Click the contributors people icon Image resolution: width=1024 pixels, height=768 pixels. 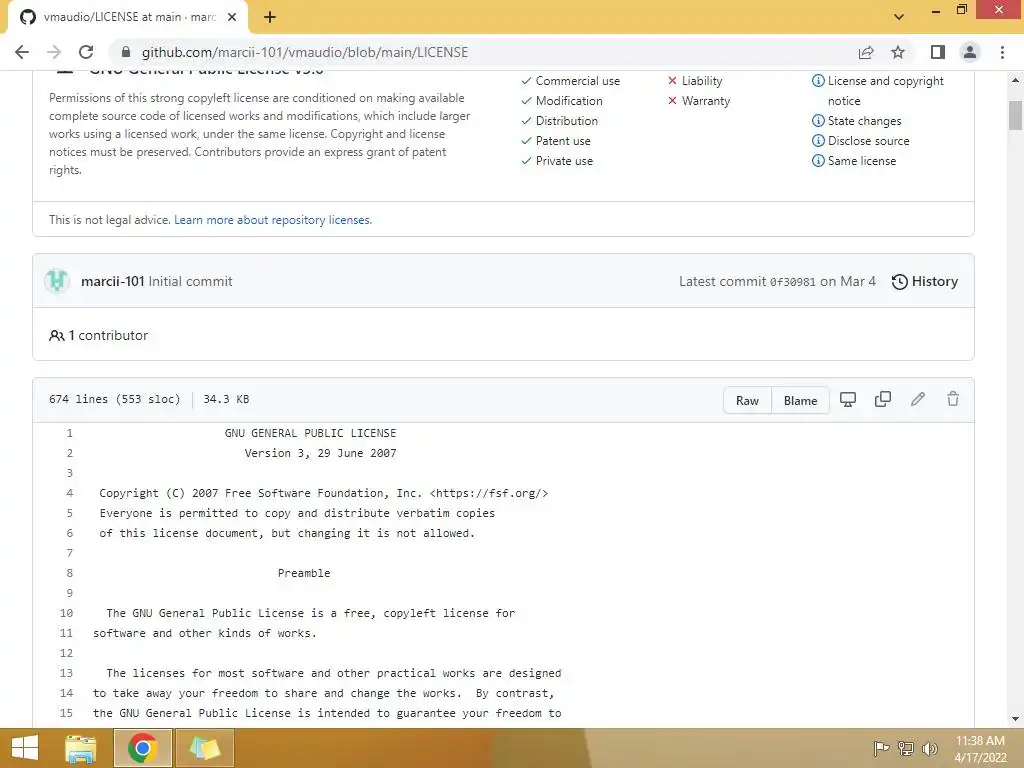[57, 335]
